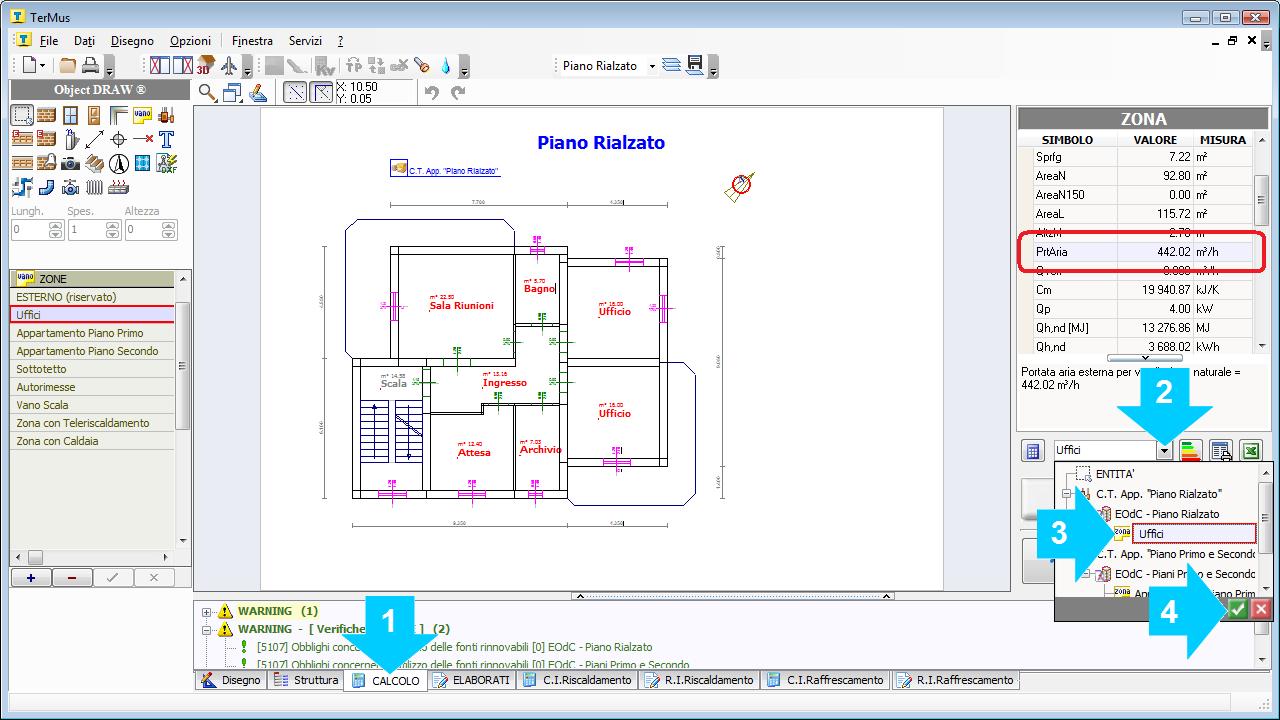The image size is (1280, 720).
Task: Click the DXF import icon
Action: pos(166,163)
